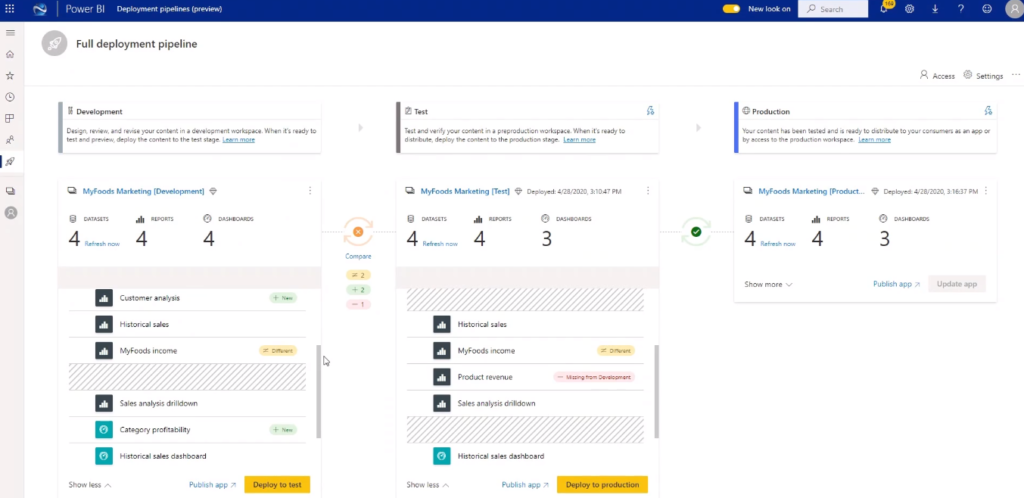Collapse Test list with Show less
1024x498 pixels.
click(x=427, y=485)
